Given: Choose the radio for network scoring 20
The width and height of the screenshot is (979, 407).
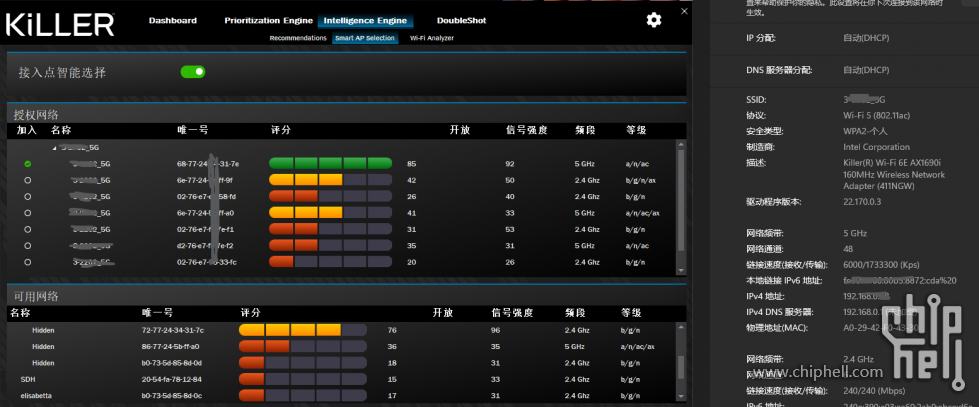Looking at the screenshot, I should pyautogui.click(x=27, y=262).
